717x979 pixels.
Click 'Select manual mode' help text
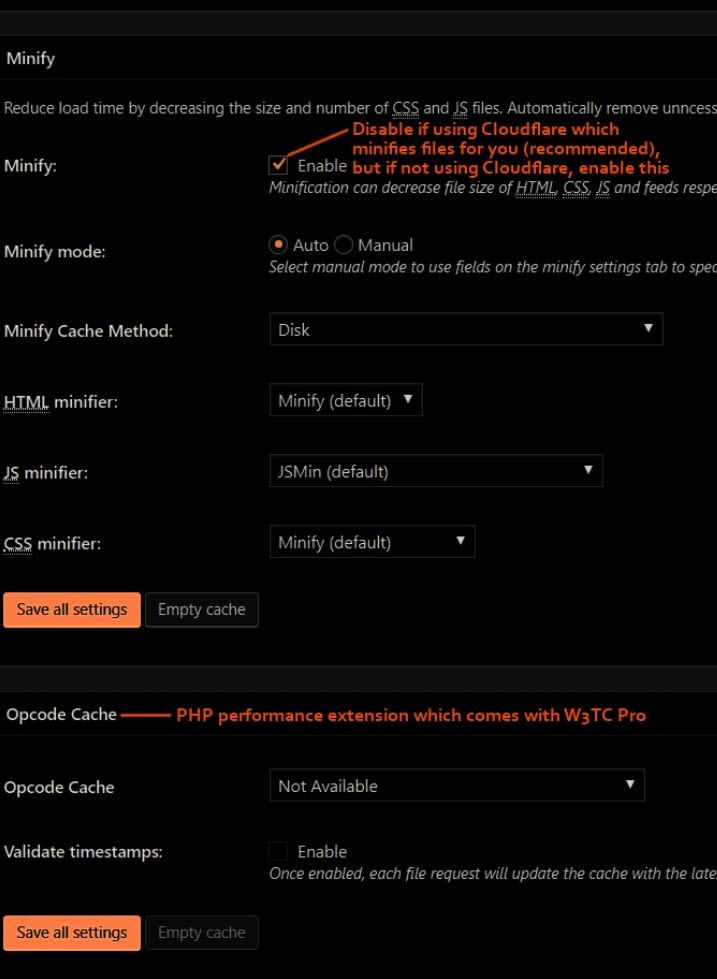(x=493, y=267)
